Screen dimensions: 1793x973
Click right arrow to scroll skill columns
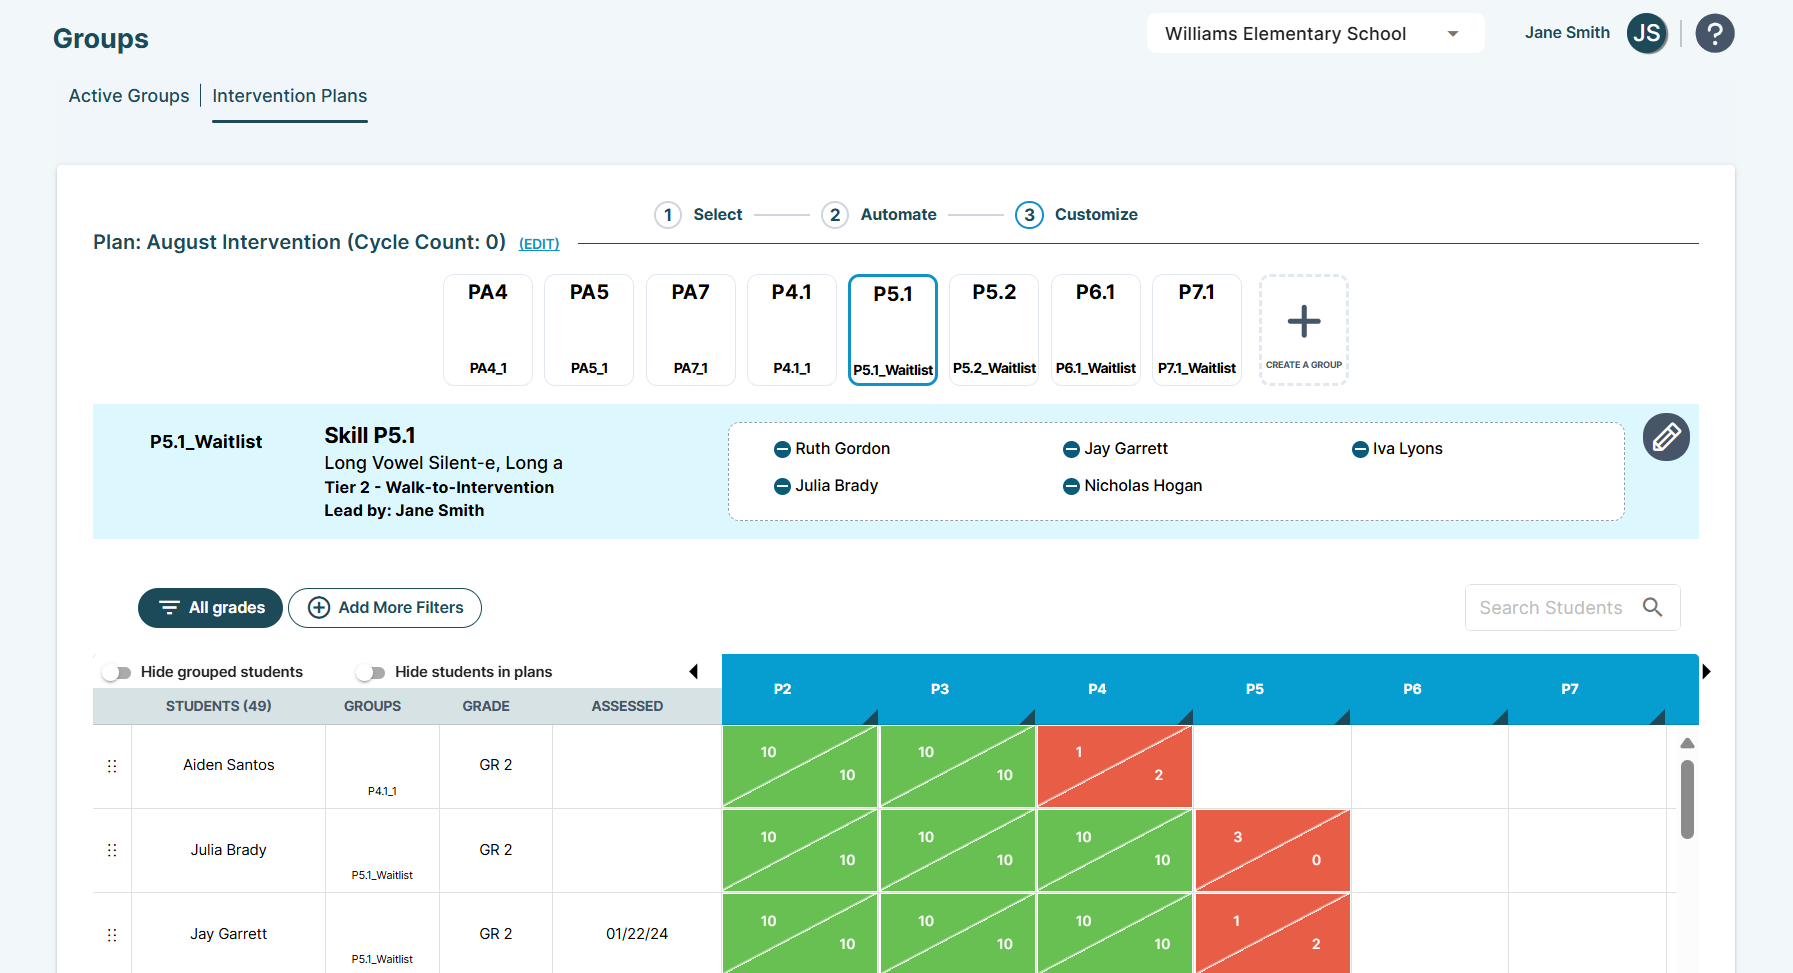(1706, 671)
